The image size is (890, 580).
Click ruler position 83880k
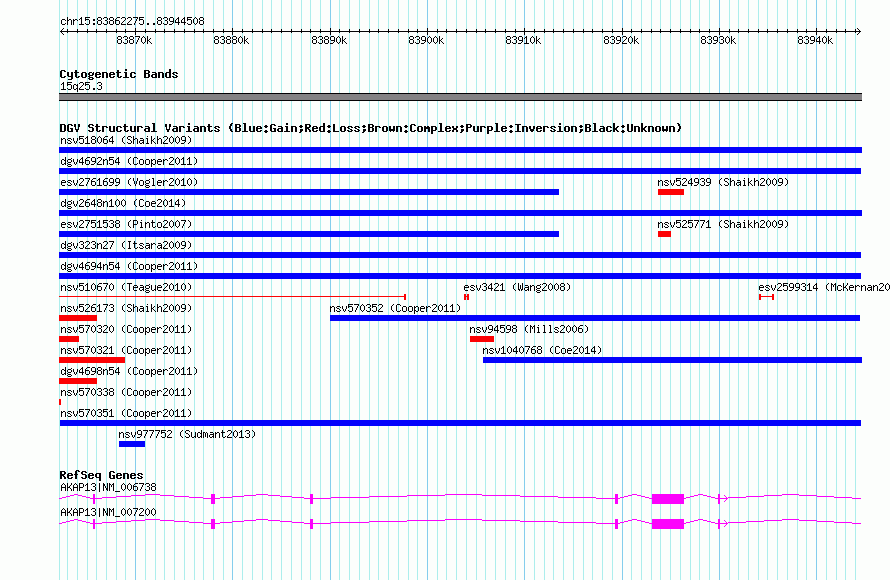[231, 40]
